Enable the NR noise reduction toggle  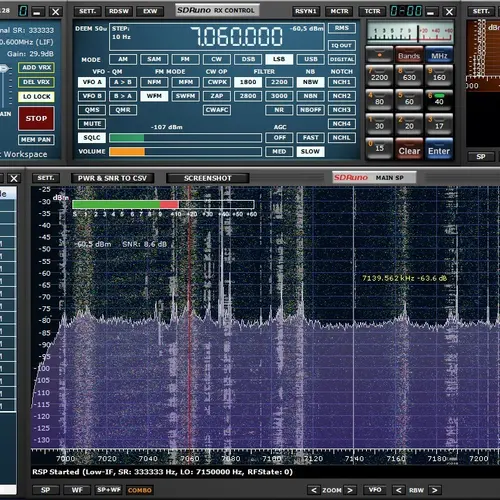[x=279, y=110]
